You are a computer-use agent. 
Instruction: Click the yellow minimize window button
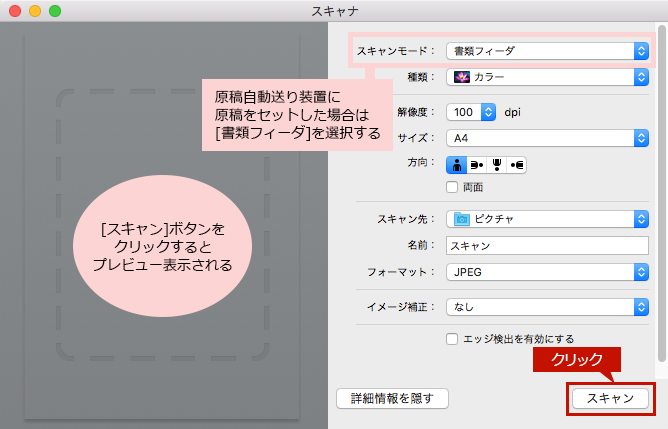(x=35, y=11)
